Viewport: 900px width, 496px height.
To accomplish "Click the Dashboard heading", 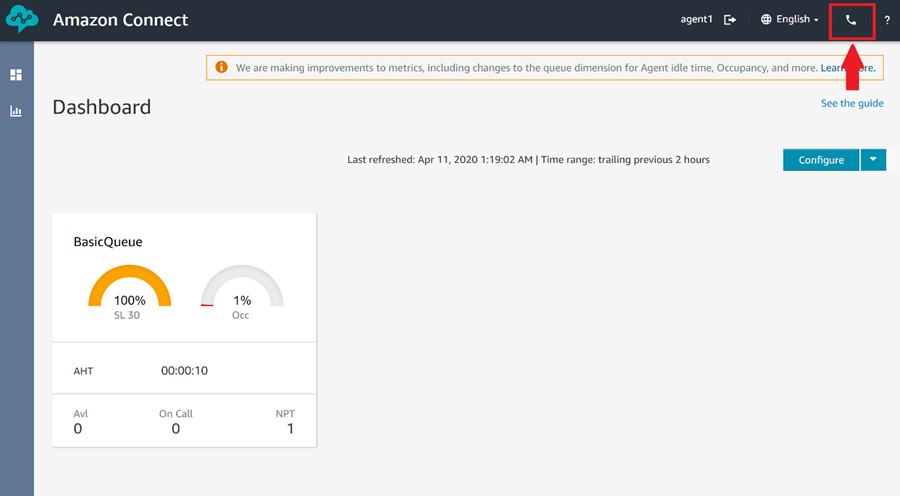I will point(102,107).
